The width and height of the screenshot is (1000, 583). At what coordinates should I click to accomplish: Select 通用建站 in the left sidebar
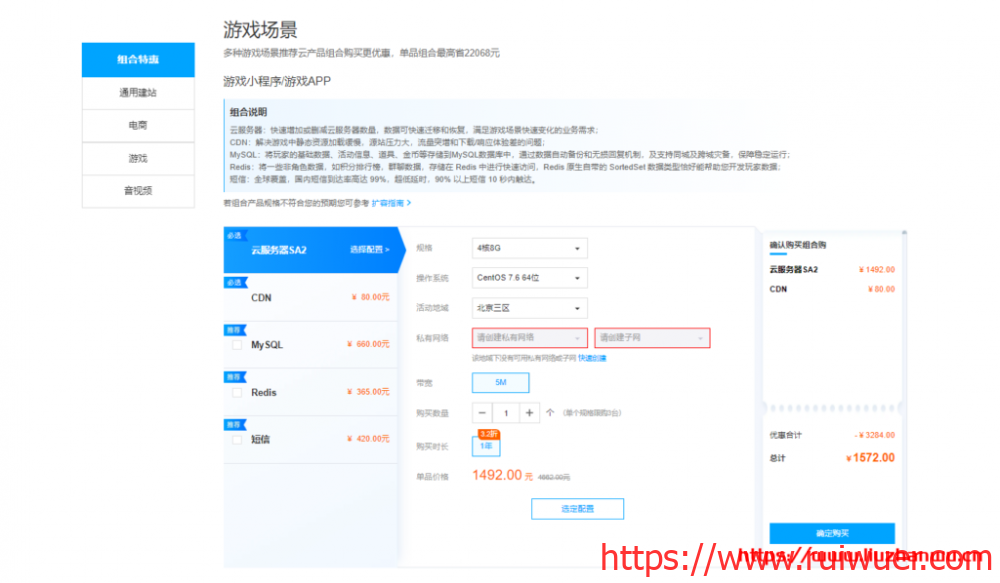pos(138,93)
